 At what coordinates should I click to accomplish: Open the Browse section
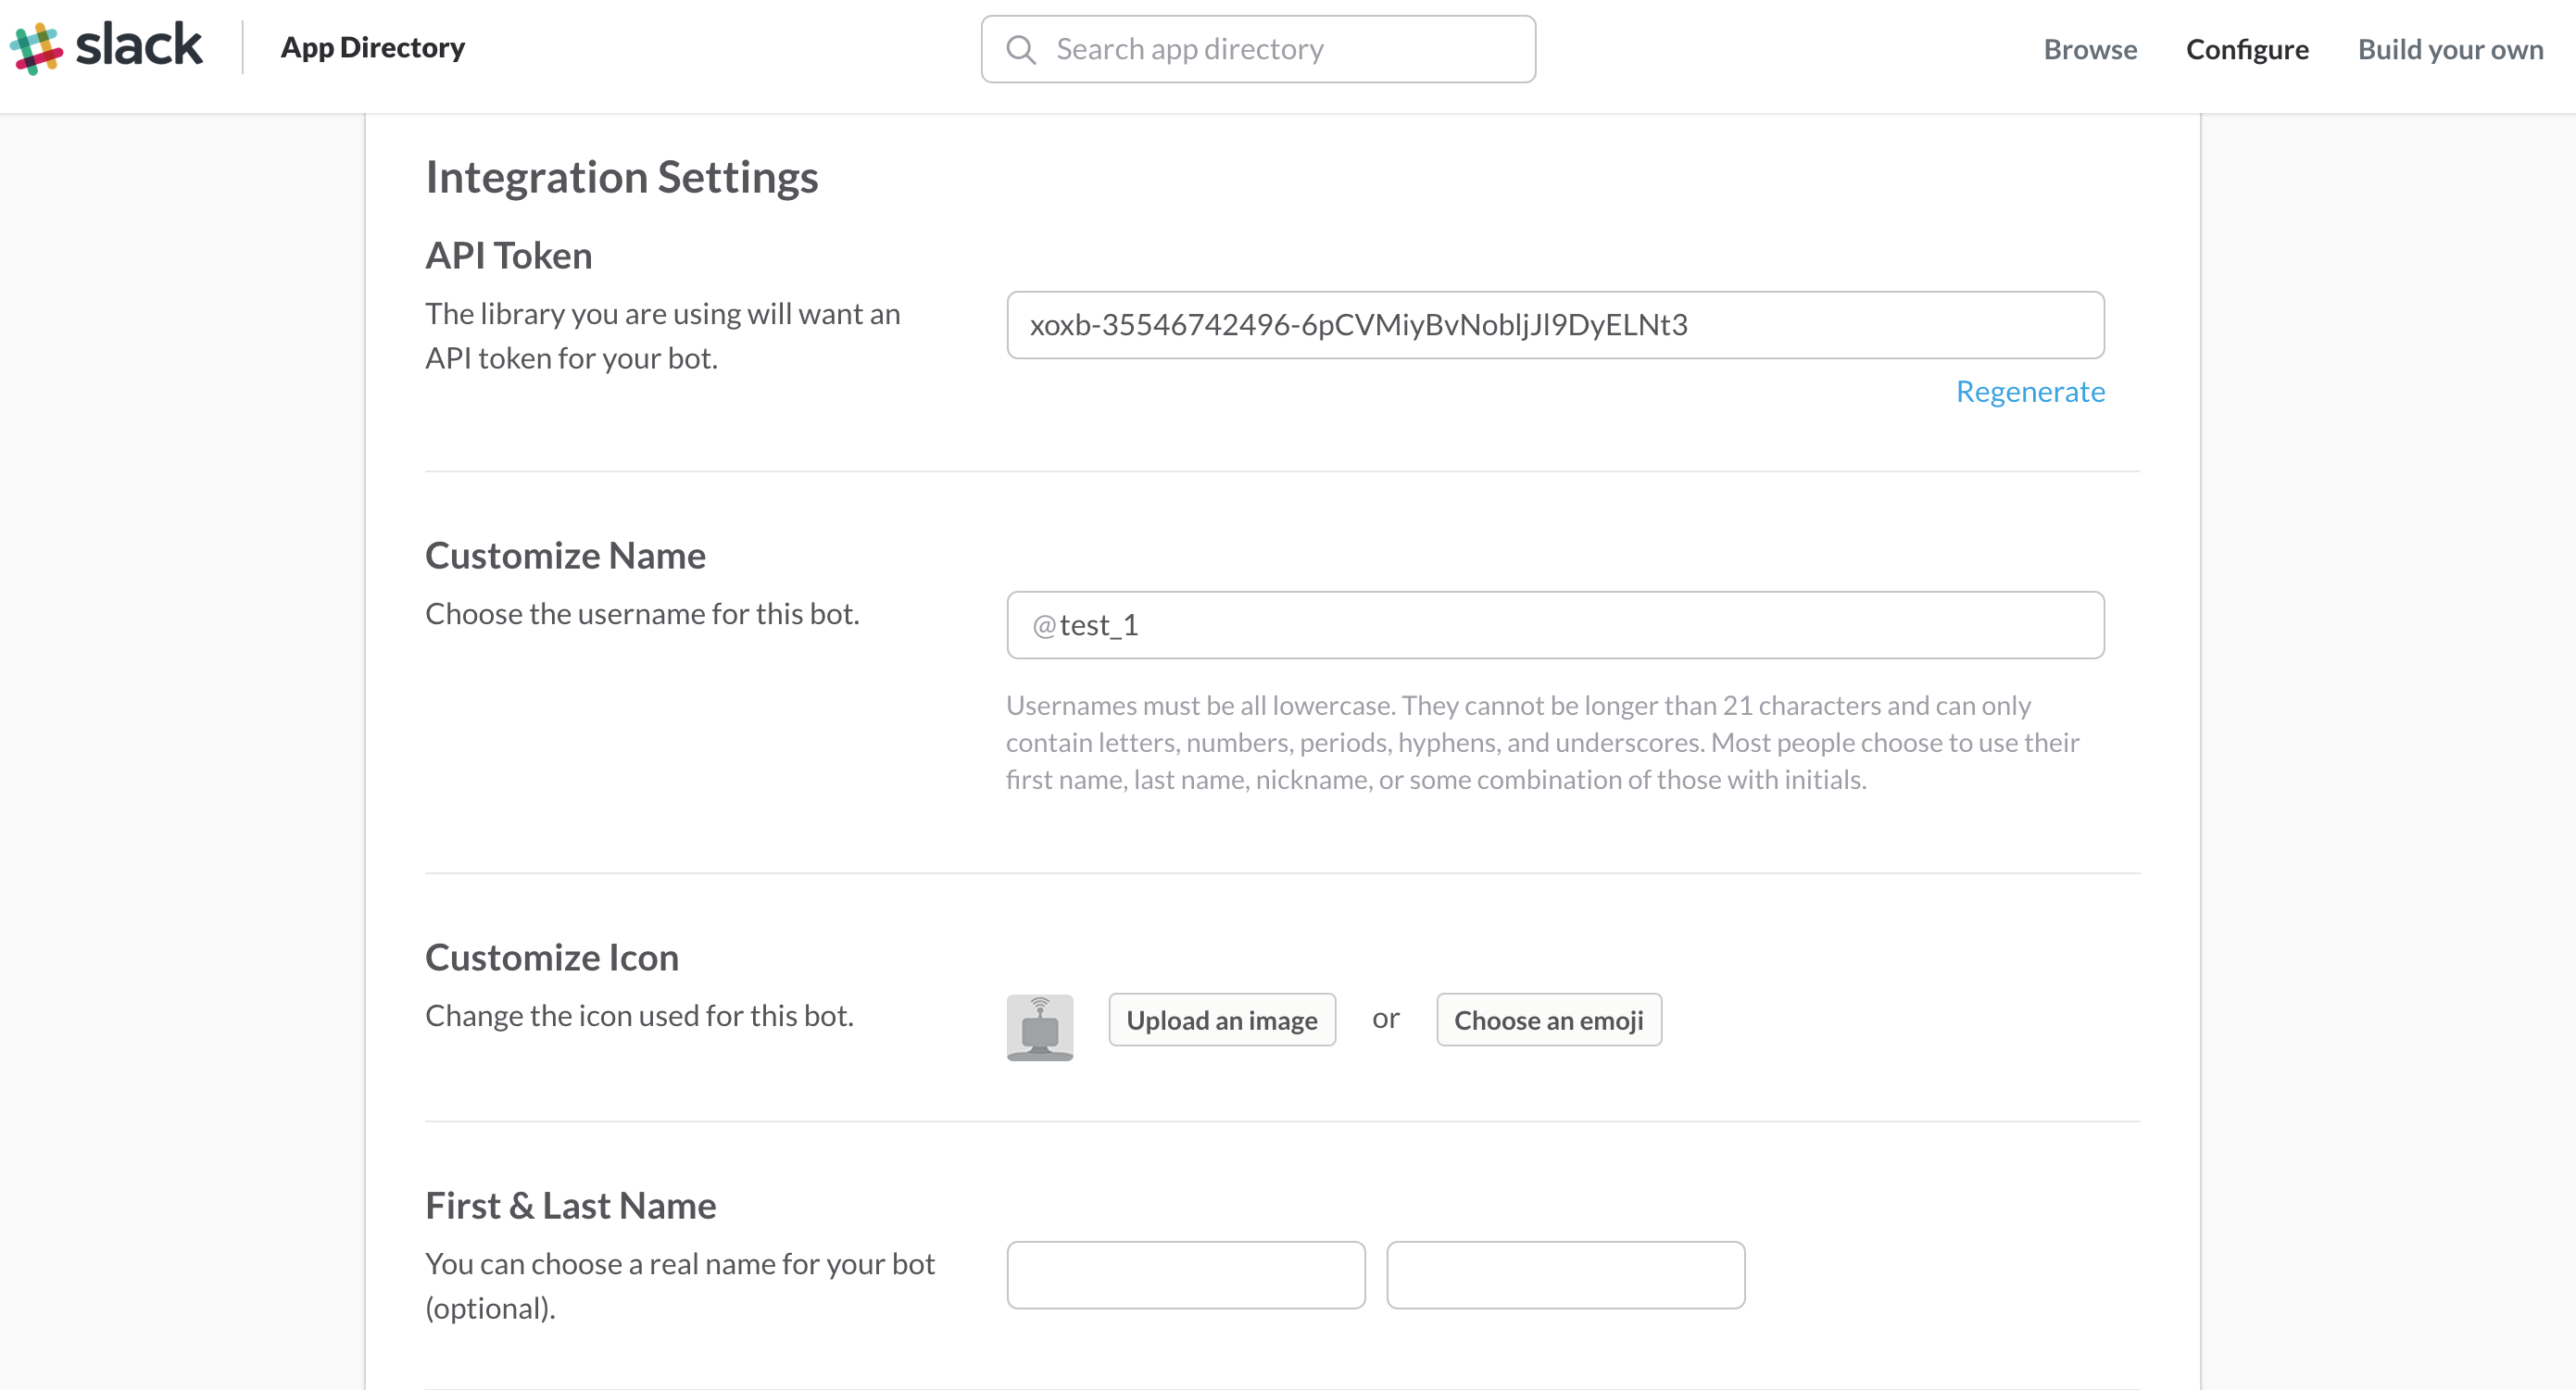tap(2089, 49)
